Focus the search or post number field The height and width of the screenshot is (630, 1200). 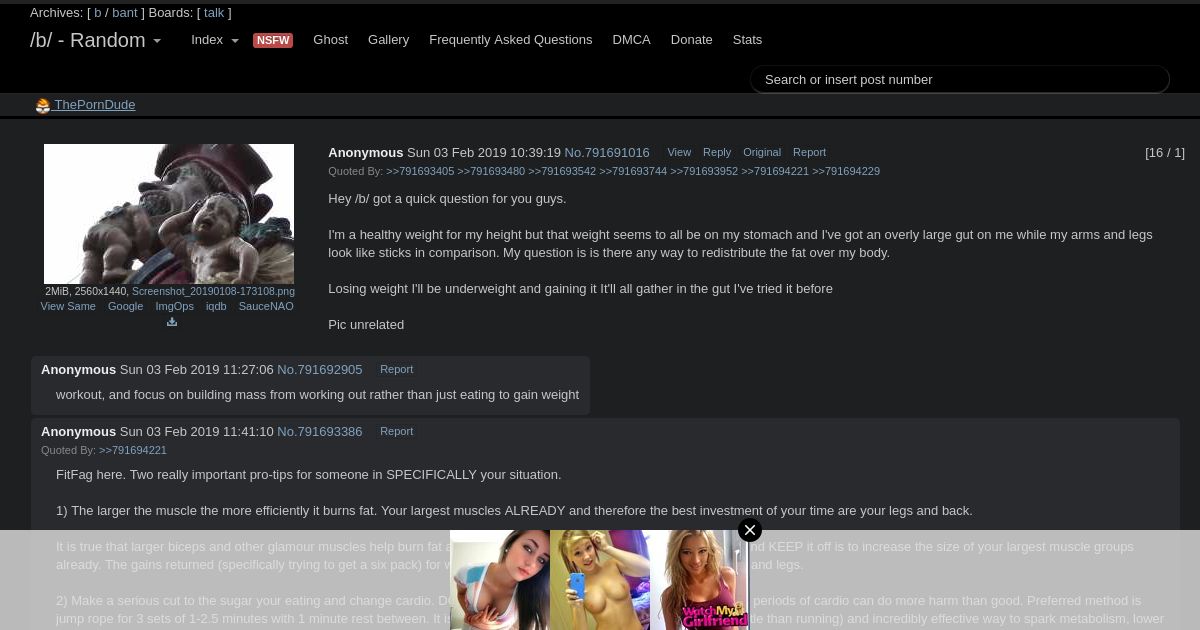pyautogui.click(x=960, y=79)
